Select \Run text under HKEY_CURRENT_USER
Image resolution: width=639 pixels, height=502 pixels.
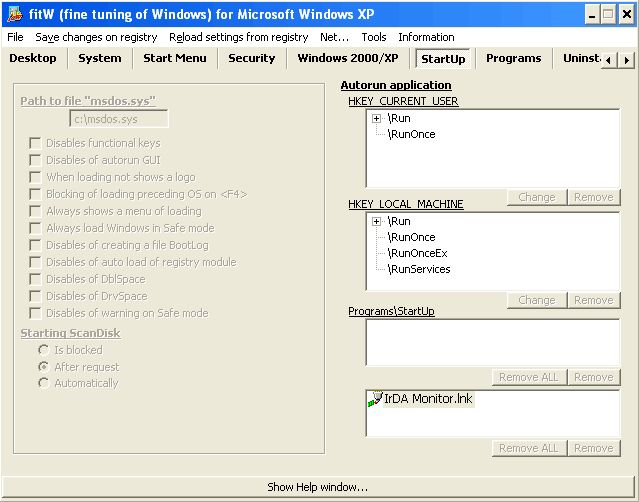399,119
